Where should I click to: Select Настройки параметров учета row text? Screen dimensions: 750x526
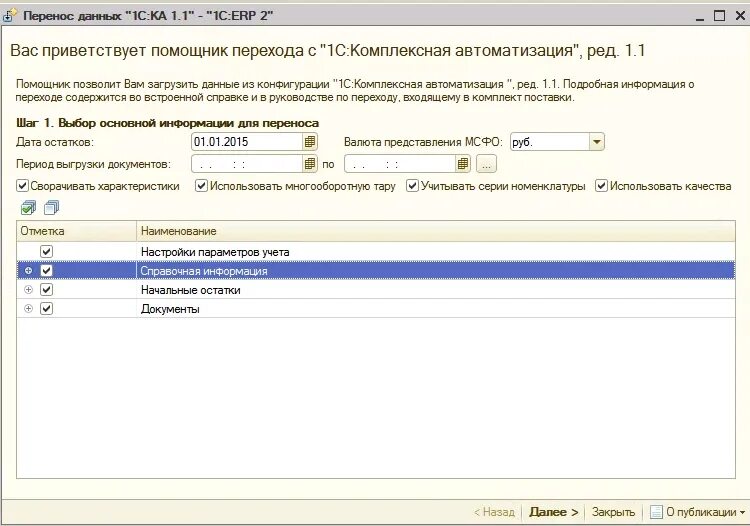[x=215, y=252]
